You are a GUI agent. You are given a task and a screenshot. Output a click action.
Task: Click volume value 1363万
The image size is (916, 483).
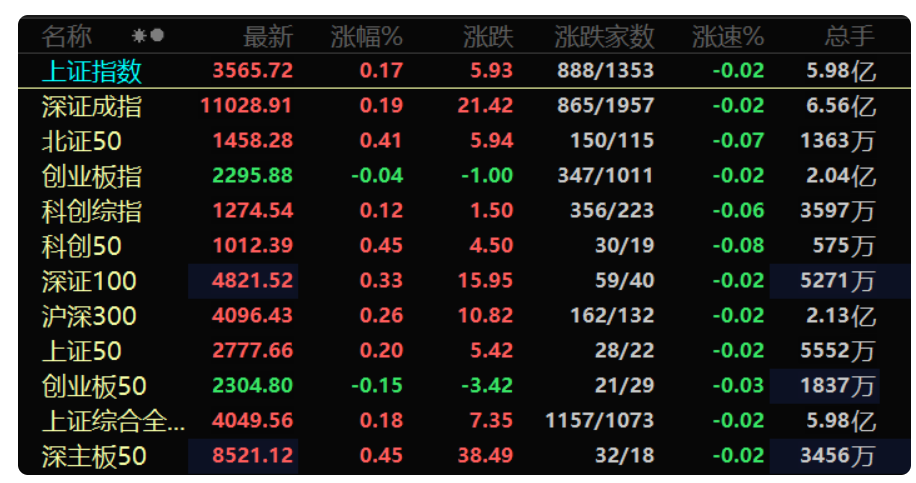point(838,141)
